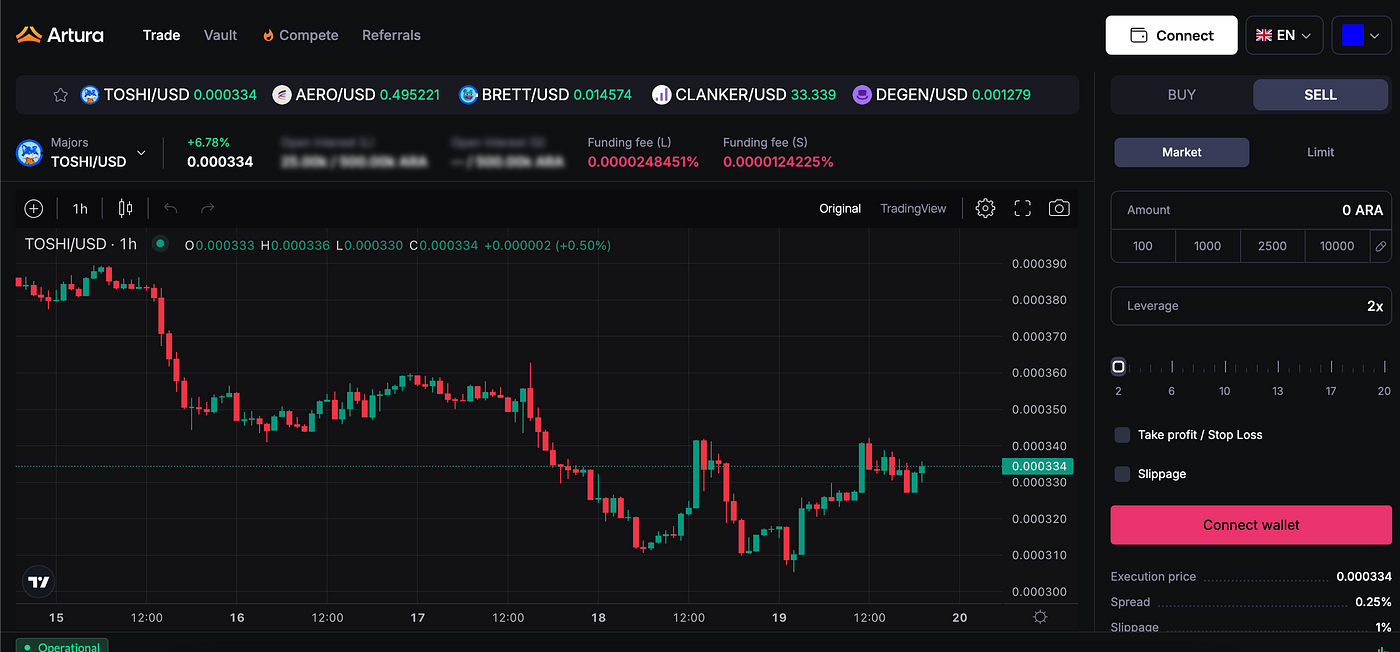Viewport: 1400px width, 652px height.
Task: Click the Artura logo
Action: (60, 35)
